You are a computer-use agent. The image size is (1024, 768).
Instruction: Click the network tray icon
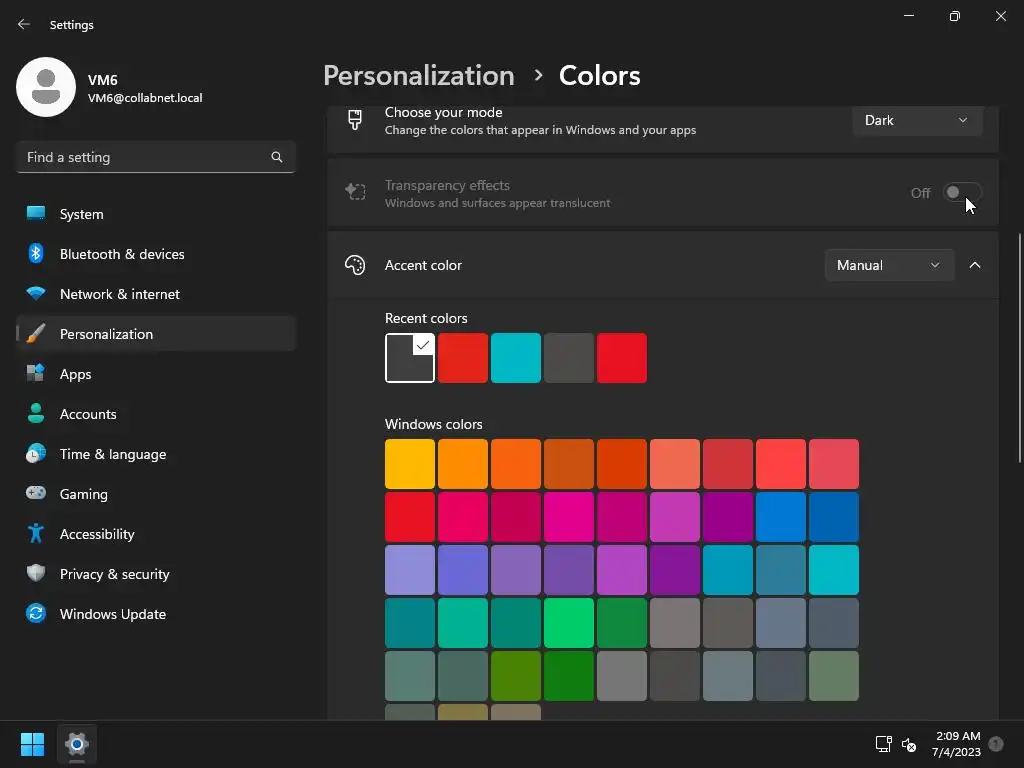883,744
